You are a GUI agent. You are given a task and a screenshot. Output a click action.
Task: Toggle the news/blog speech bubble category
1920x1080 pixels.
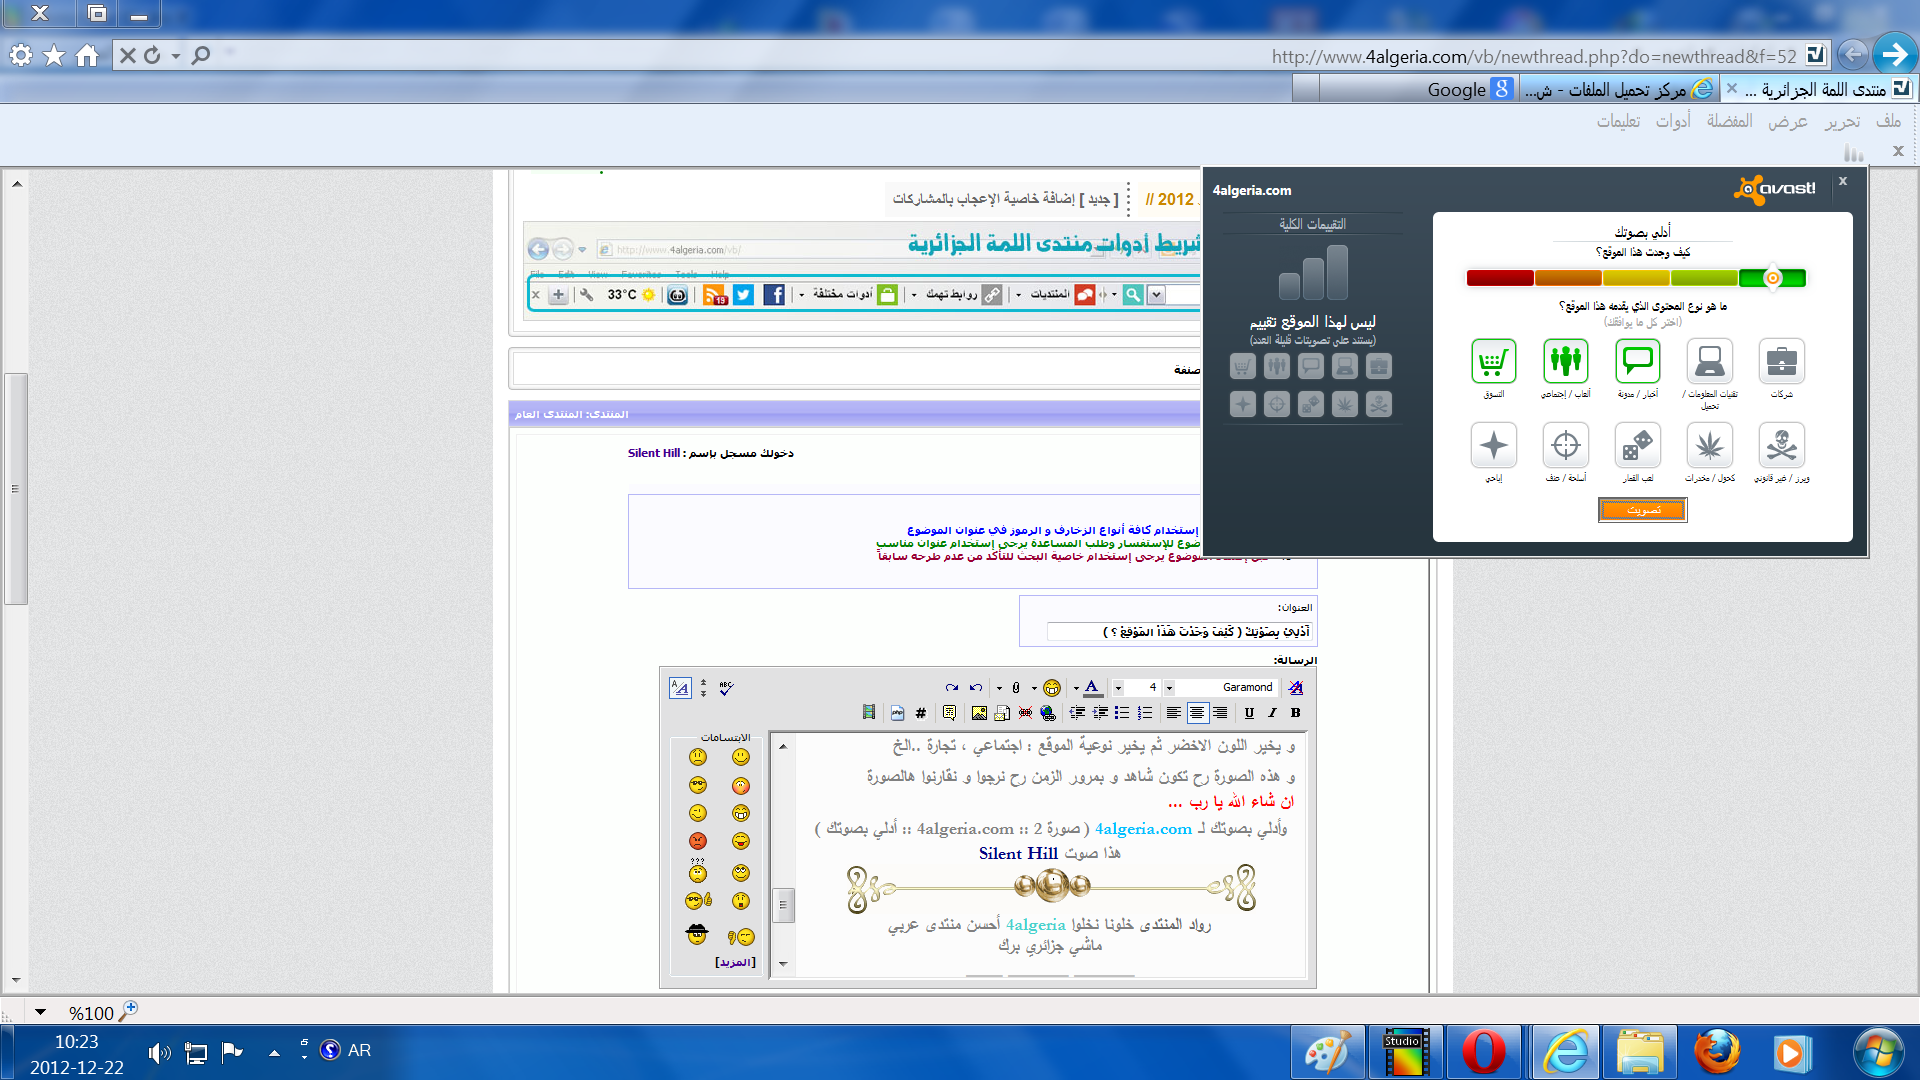pyautogui.click(x=1637, y=361)
